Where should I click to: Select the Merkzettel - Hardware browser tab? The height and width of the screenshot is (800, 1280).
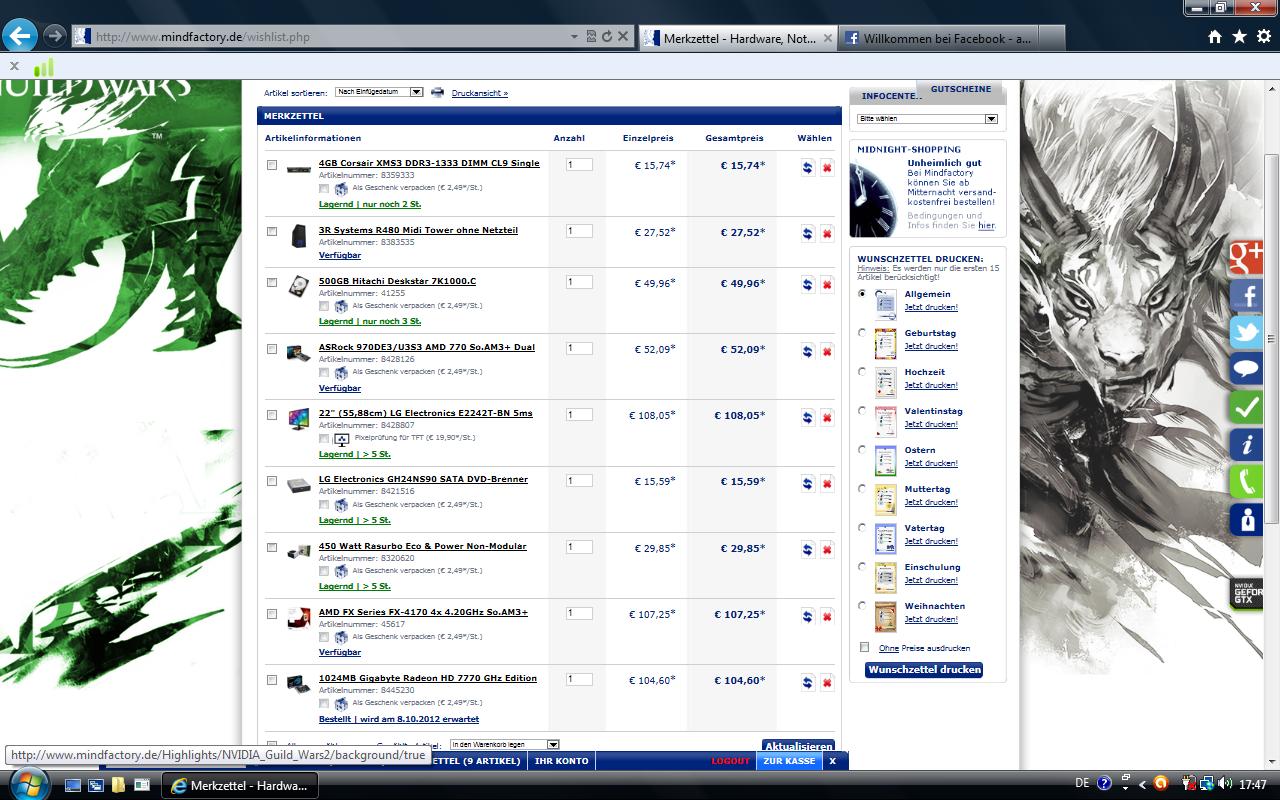738,38
